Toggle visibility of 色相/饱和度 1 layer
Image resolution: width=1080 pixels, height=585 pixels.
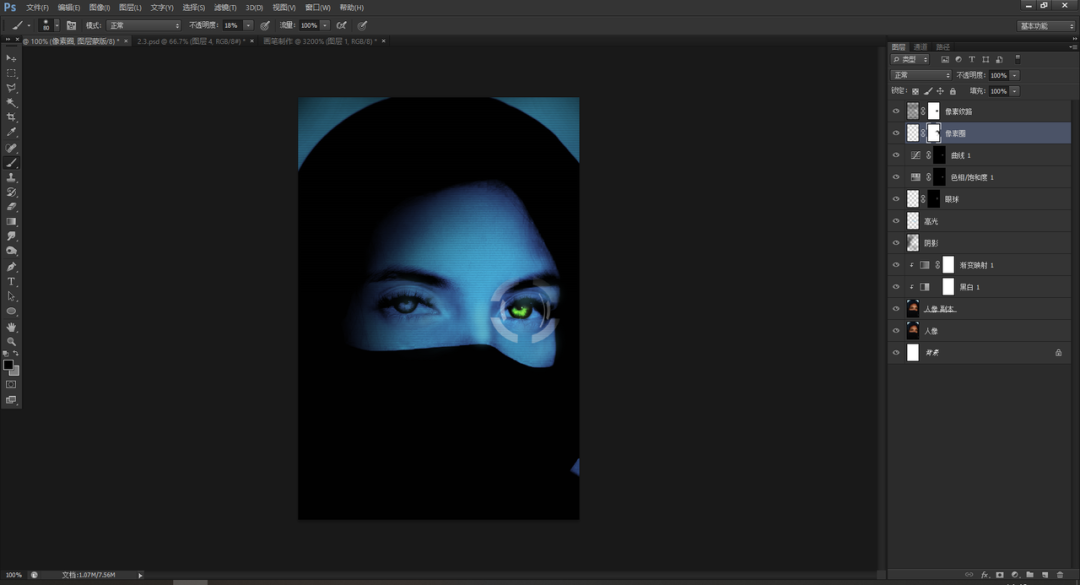click(896, 177)
